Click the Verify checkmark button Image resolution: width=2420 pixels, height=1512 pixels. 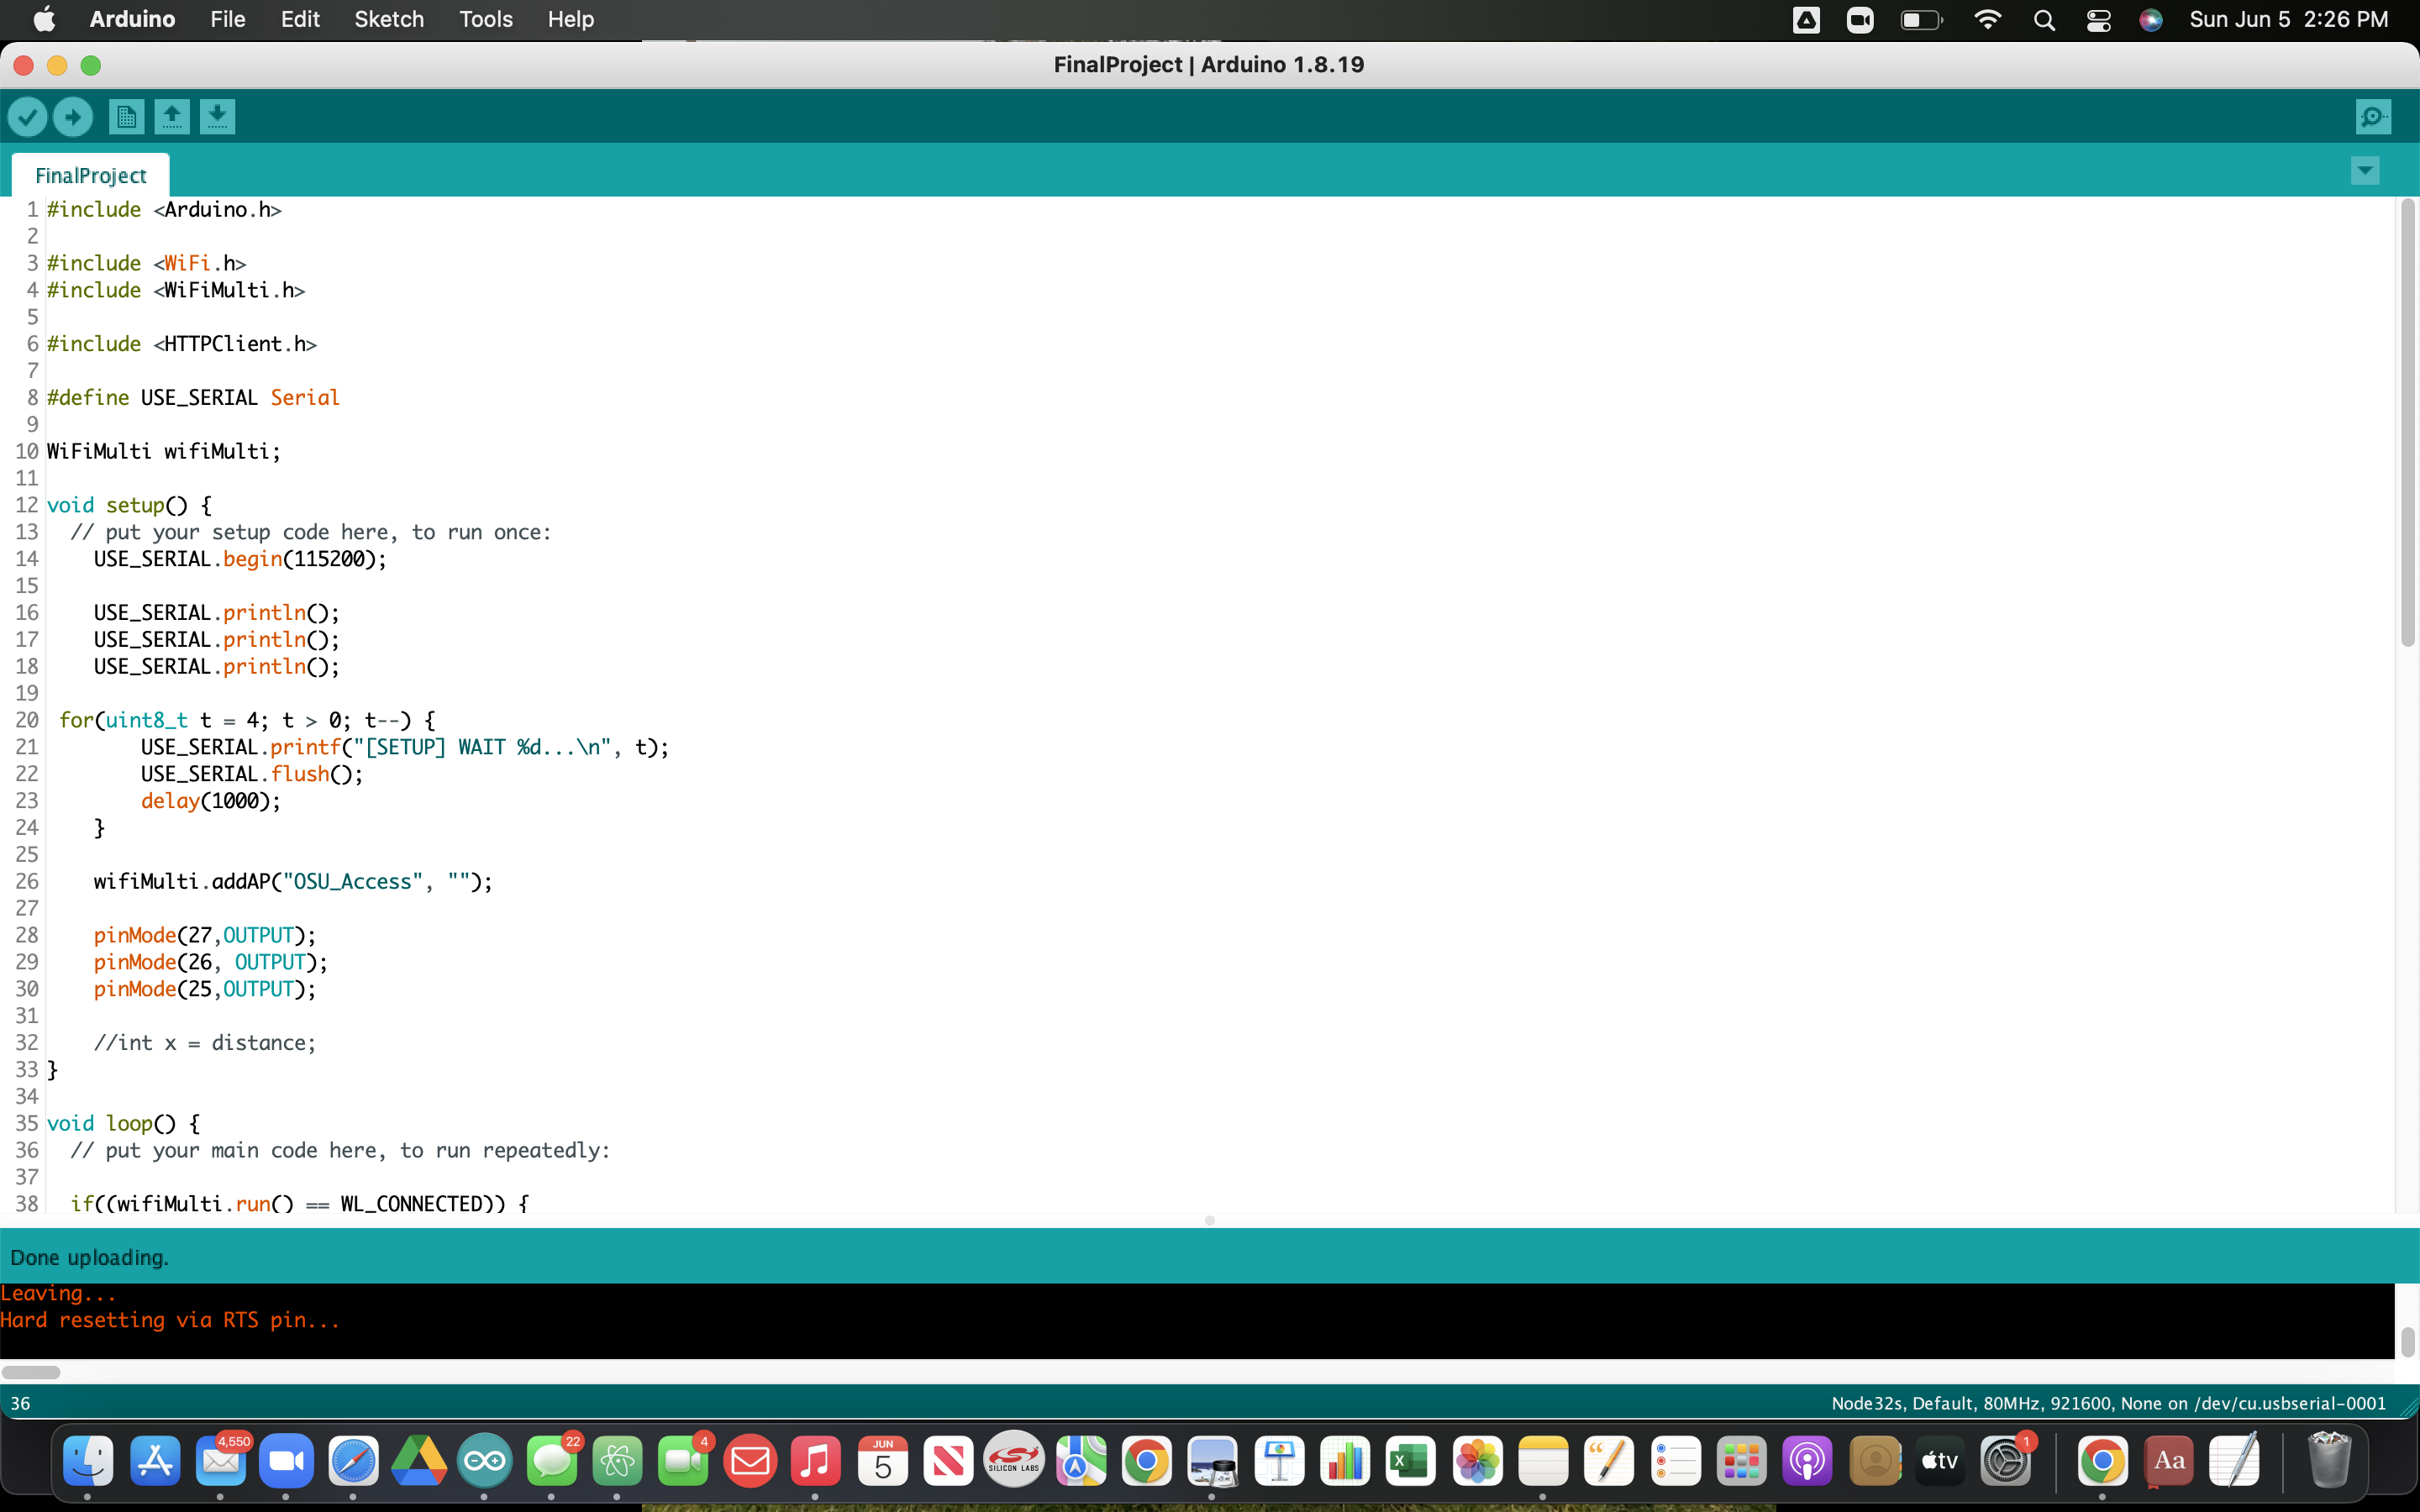click(x=28, y=117)
